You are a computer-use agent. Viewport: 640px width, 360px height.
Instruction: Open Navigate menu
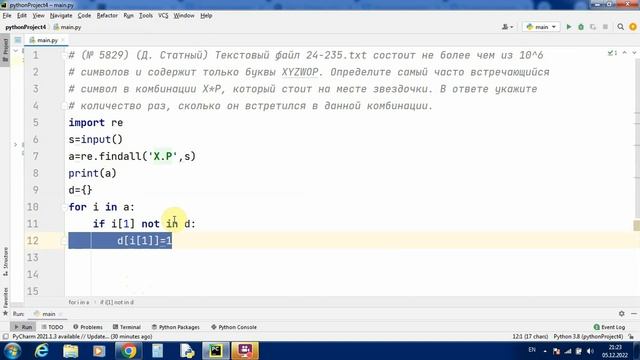click(61, 16)
